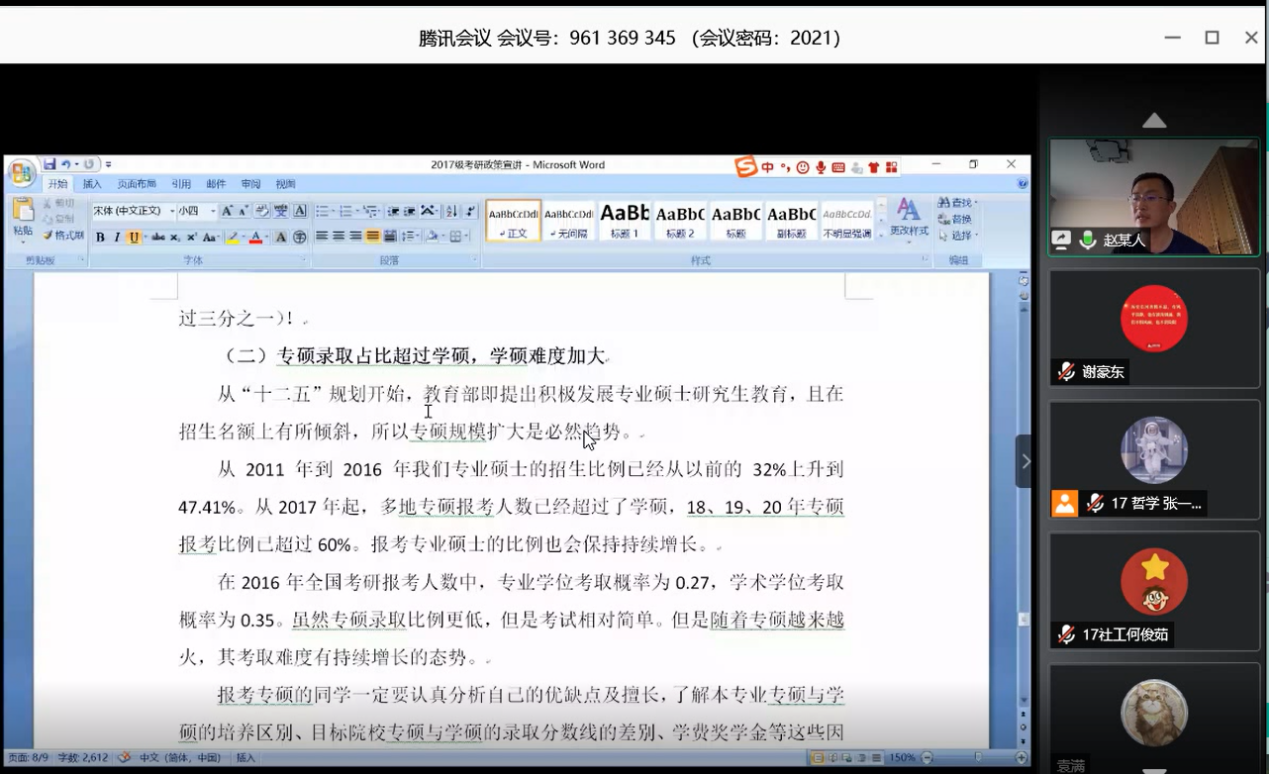Image resolution: width=1269 pixels, height=774 pixels.
Task: Toggle Italic formatting button
Action: (x=116, y=237)
